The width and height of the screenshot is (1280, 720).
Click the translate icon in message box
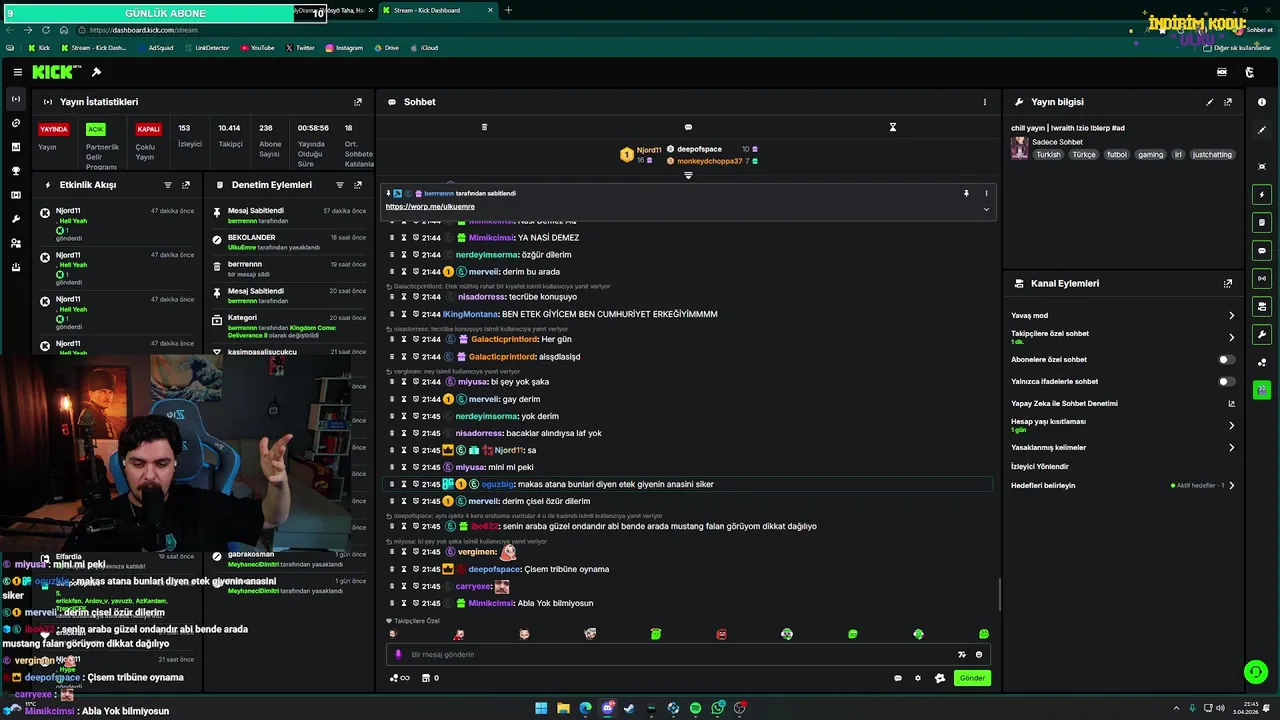point(962,654)
